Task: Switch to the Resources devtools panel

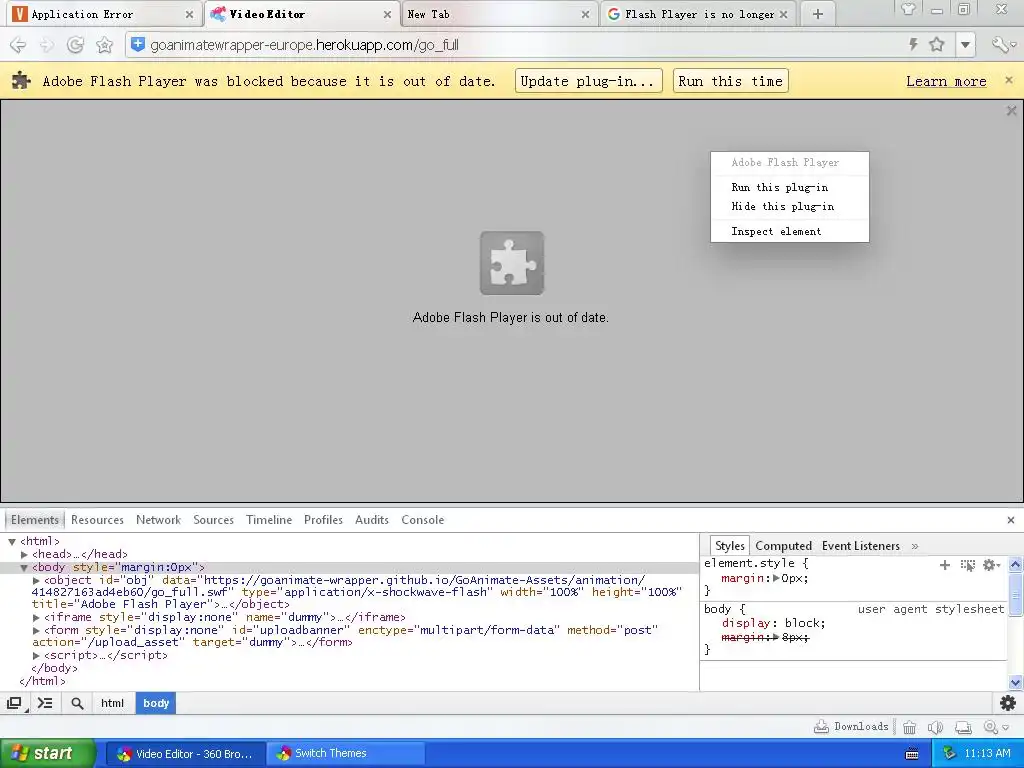Action: tap(97, 520)
